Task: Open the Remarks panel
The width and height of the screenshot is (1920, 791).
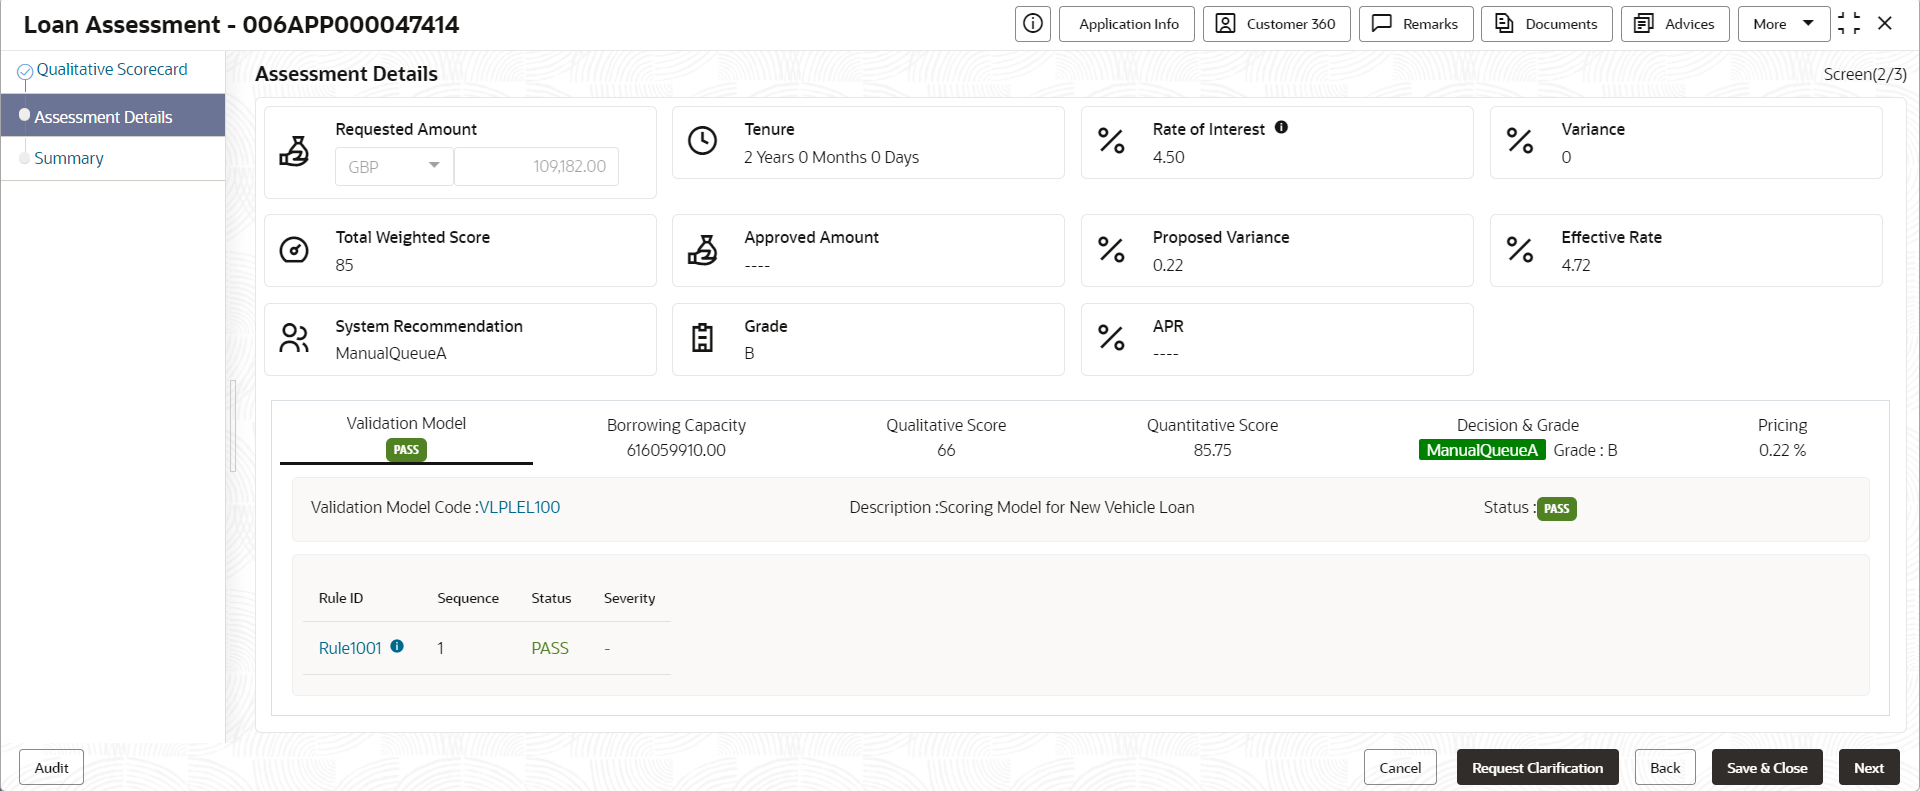Action: tap(1416, 24)
